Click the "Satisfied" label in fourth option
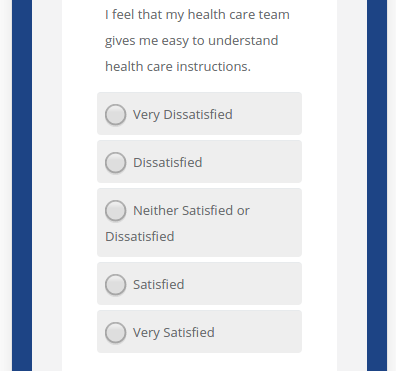Viewport: 396px width, 371px height. coord(159,284)
